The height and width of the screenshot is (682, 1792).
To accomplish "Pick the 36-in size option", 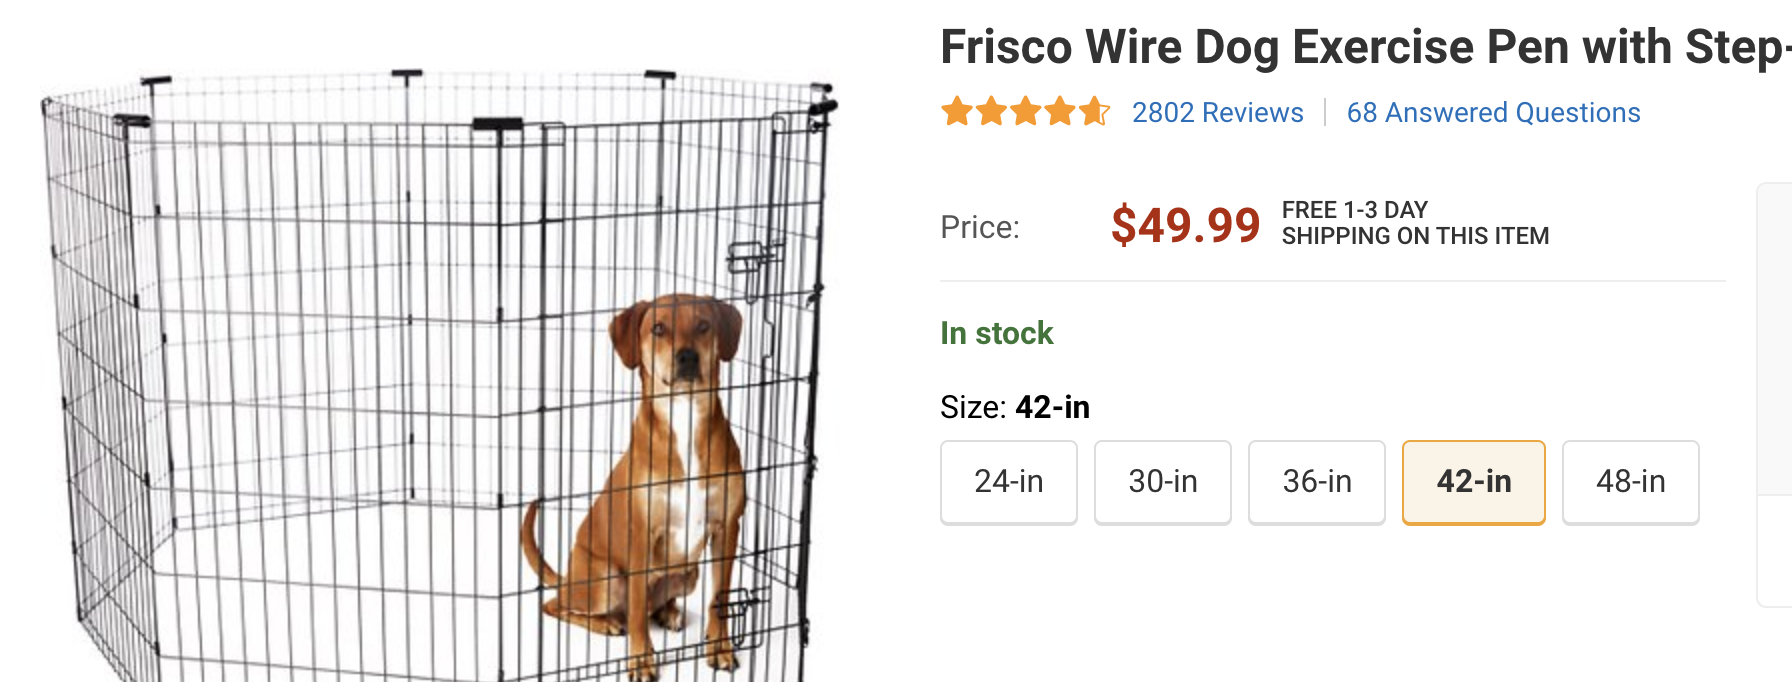I will point(1316,482).
